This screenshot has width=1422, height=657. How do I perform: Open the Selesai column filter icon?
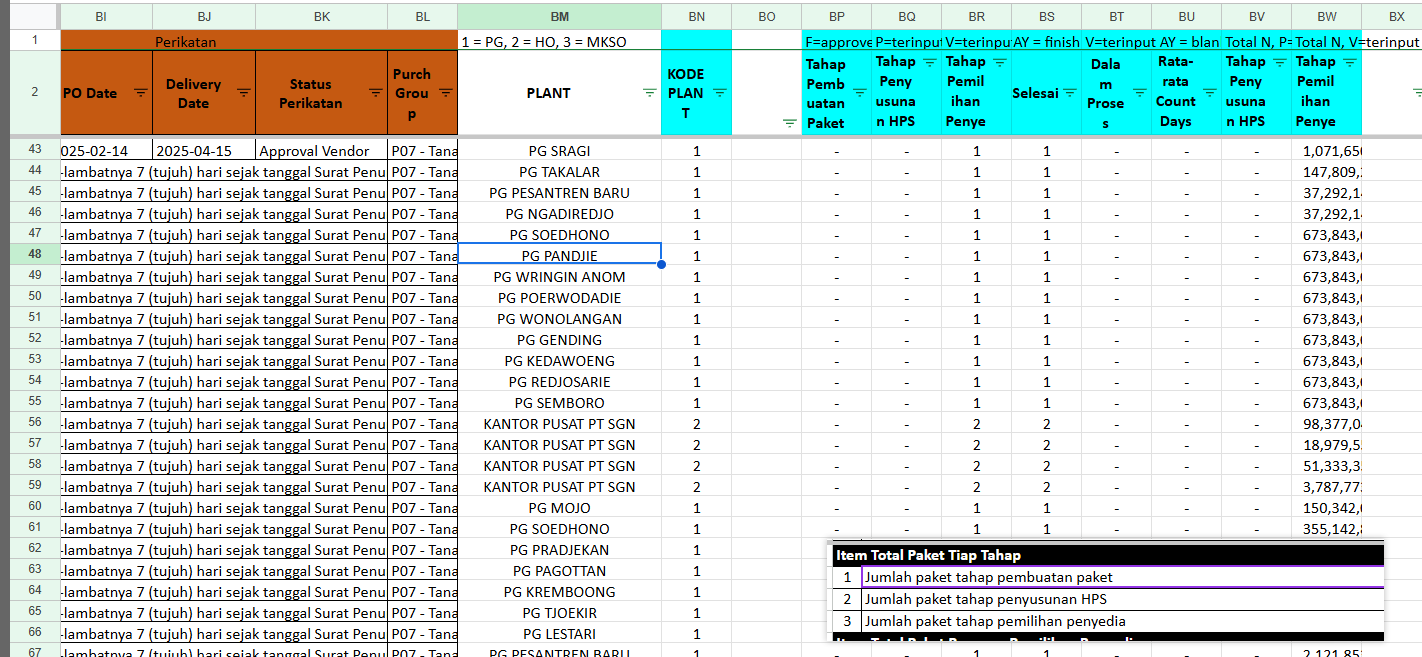pos(1069,92)
